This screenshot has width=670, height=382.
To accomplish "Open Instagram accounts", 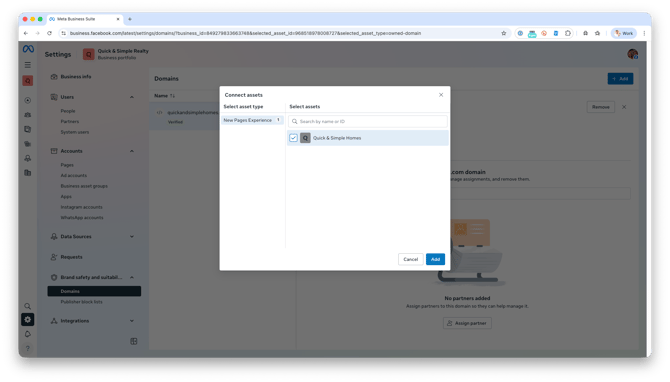I will (82, 207).
